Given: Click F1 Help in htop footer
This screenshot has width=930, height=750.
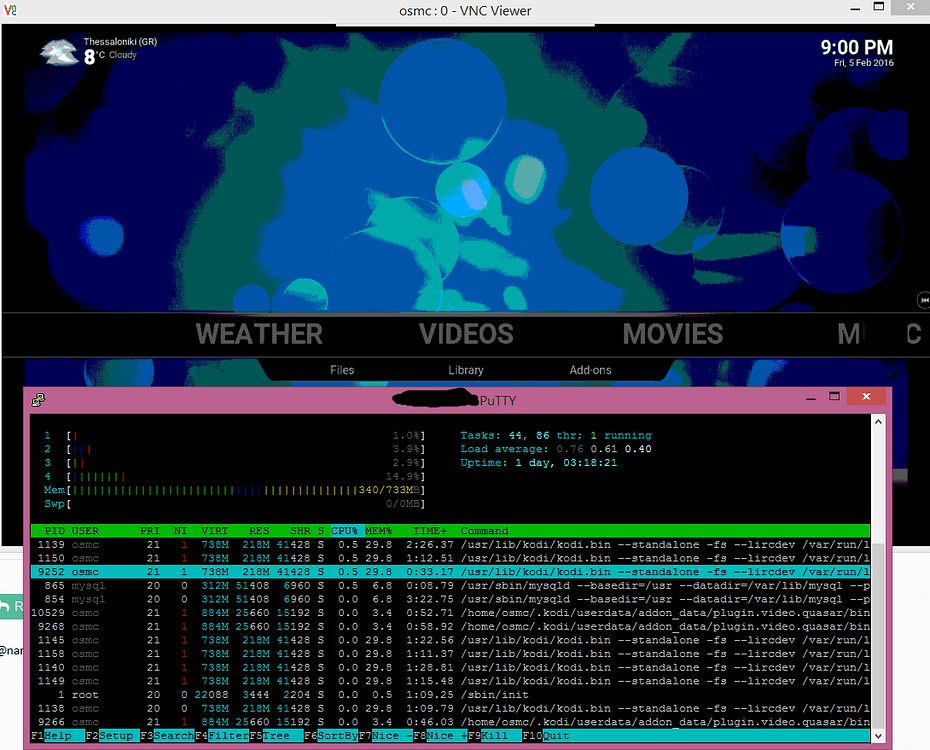Looking at the screenshot, I should pos(58,736).
